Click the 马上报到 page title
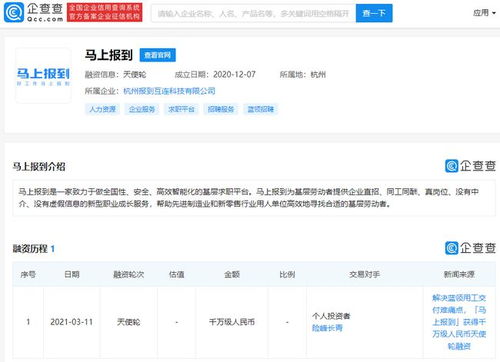Viewport: 500px width, 362px height. (x=109, y=55)
